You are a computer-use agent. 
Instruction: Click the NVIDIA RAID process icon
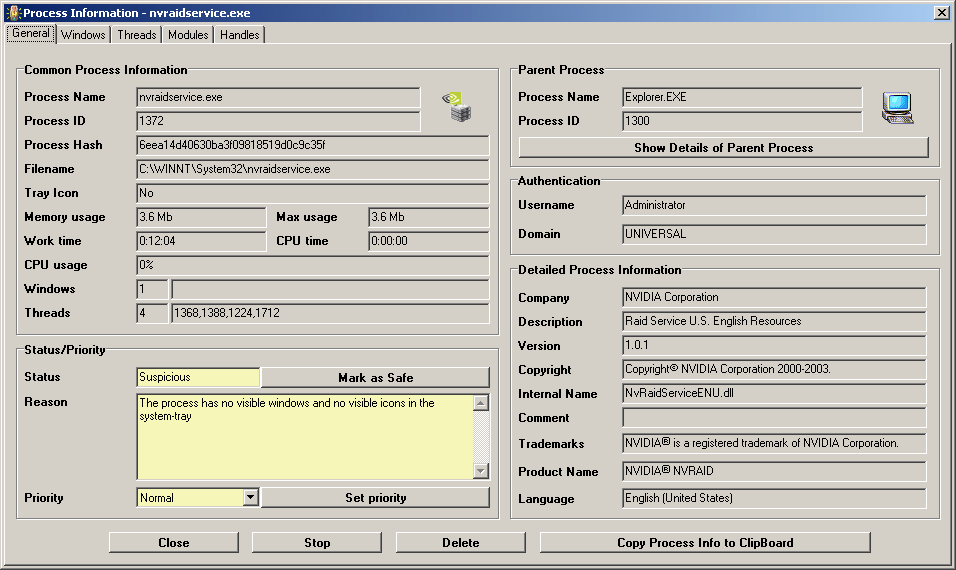[x=457, y=107]
